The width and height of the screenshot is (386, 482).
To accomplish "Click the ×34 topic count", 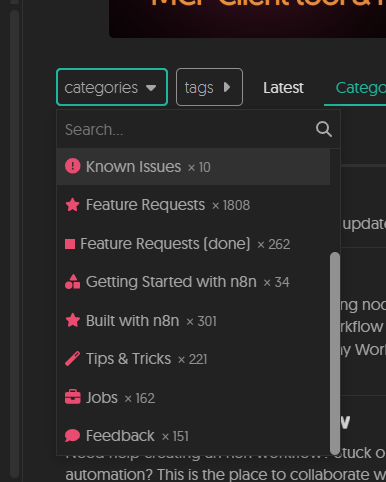I will (276, 283).
